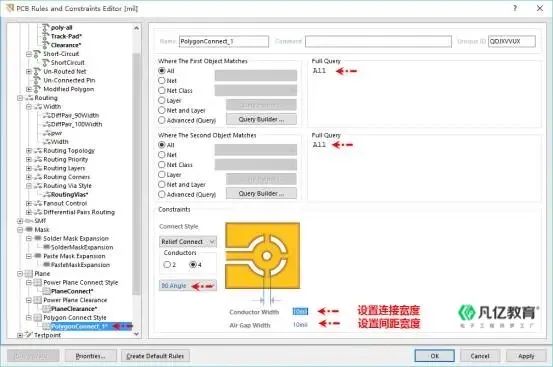Viewport: 553px width, 367px height.
Task: Click the Priorities button
Action: tap(91, 356)
